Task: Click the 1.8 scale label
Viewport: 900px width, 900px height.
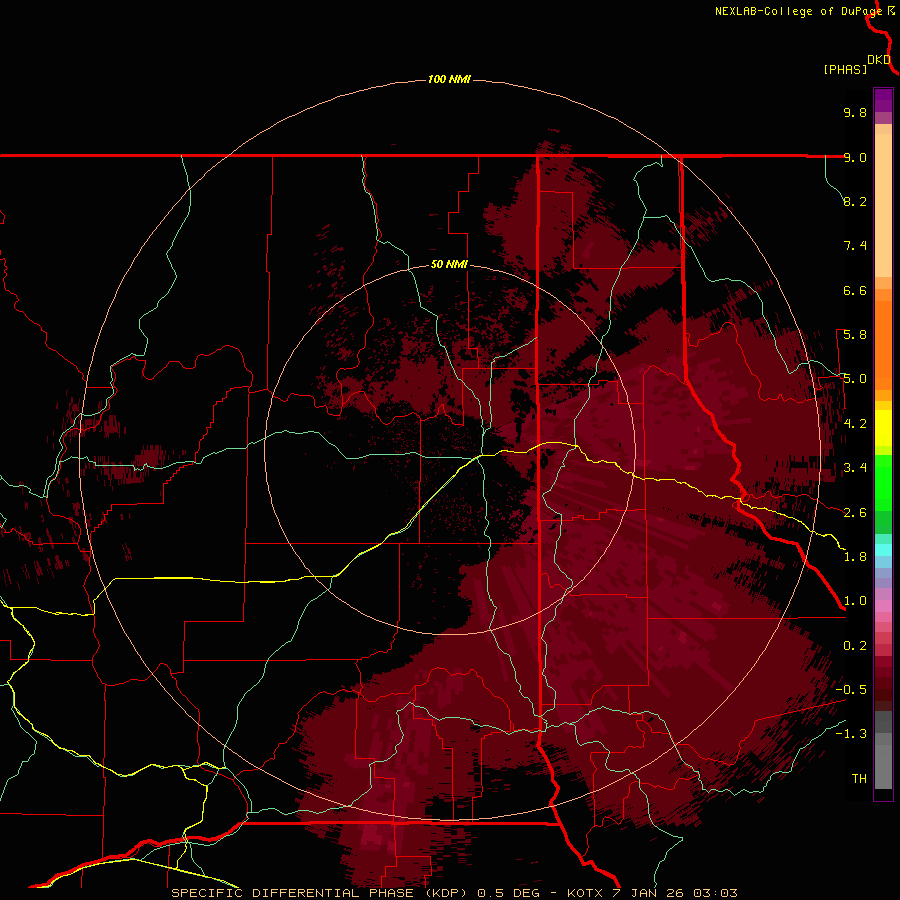Action: click(855, 557)
